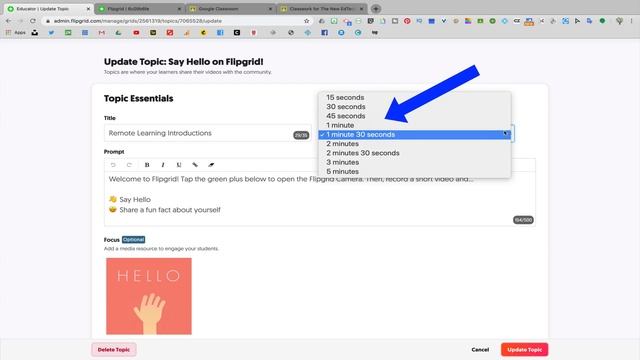Redo the edit in the Prompt editor

129,165
